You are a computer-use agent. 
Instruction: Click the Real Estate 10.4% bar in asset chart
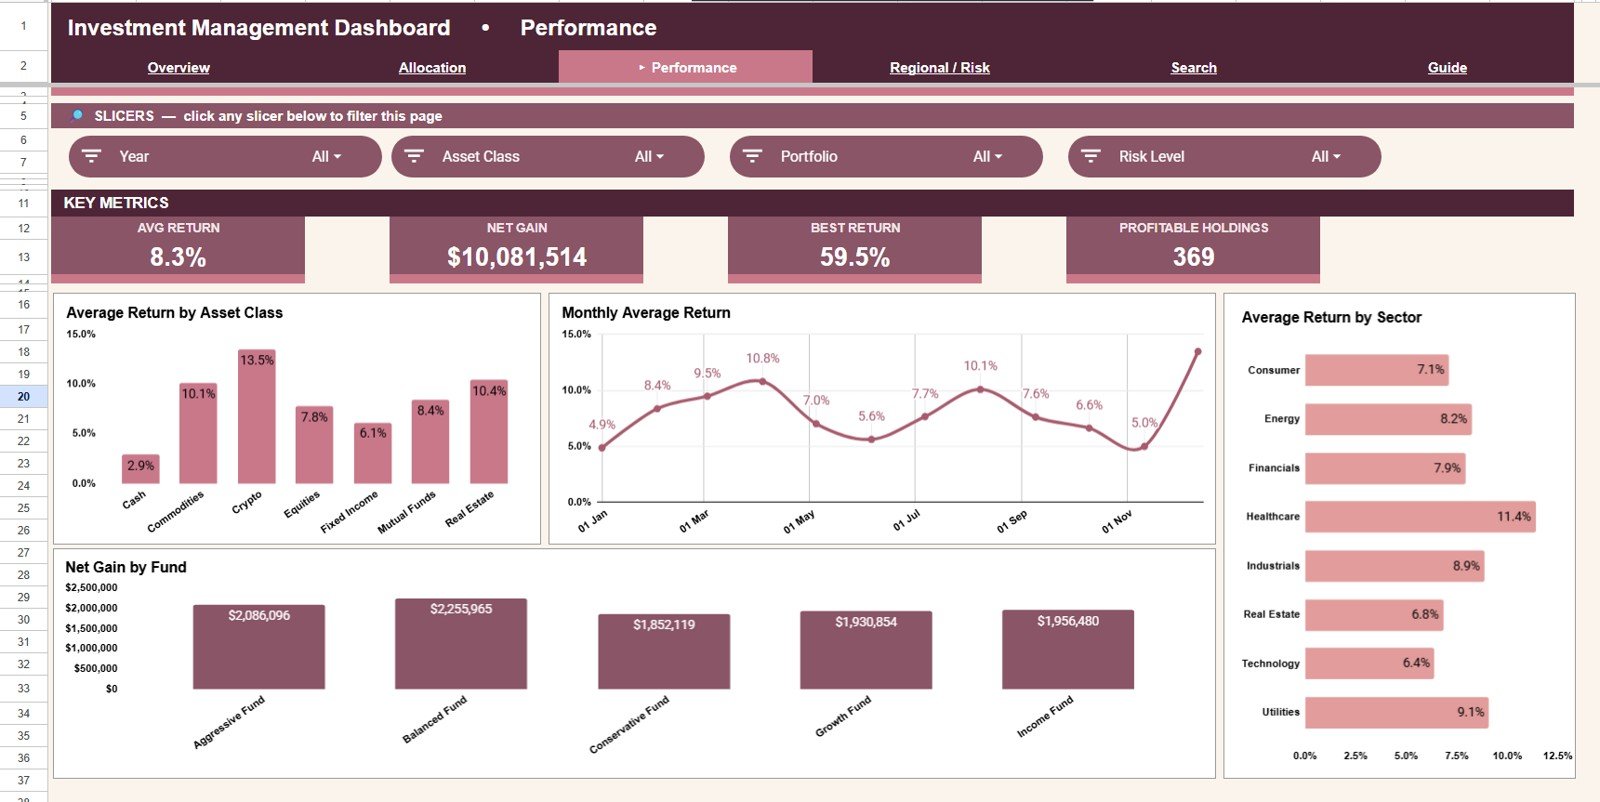click(x=489, y=432)
